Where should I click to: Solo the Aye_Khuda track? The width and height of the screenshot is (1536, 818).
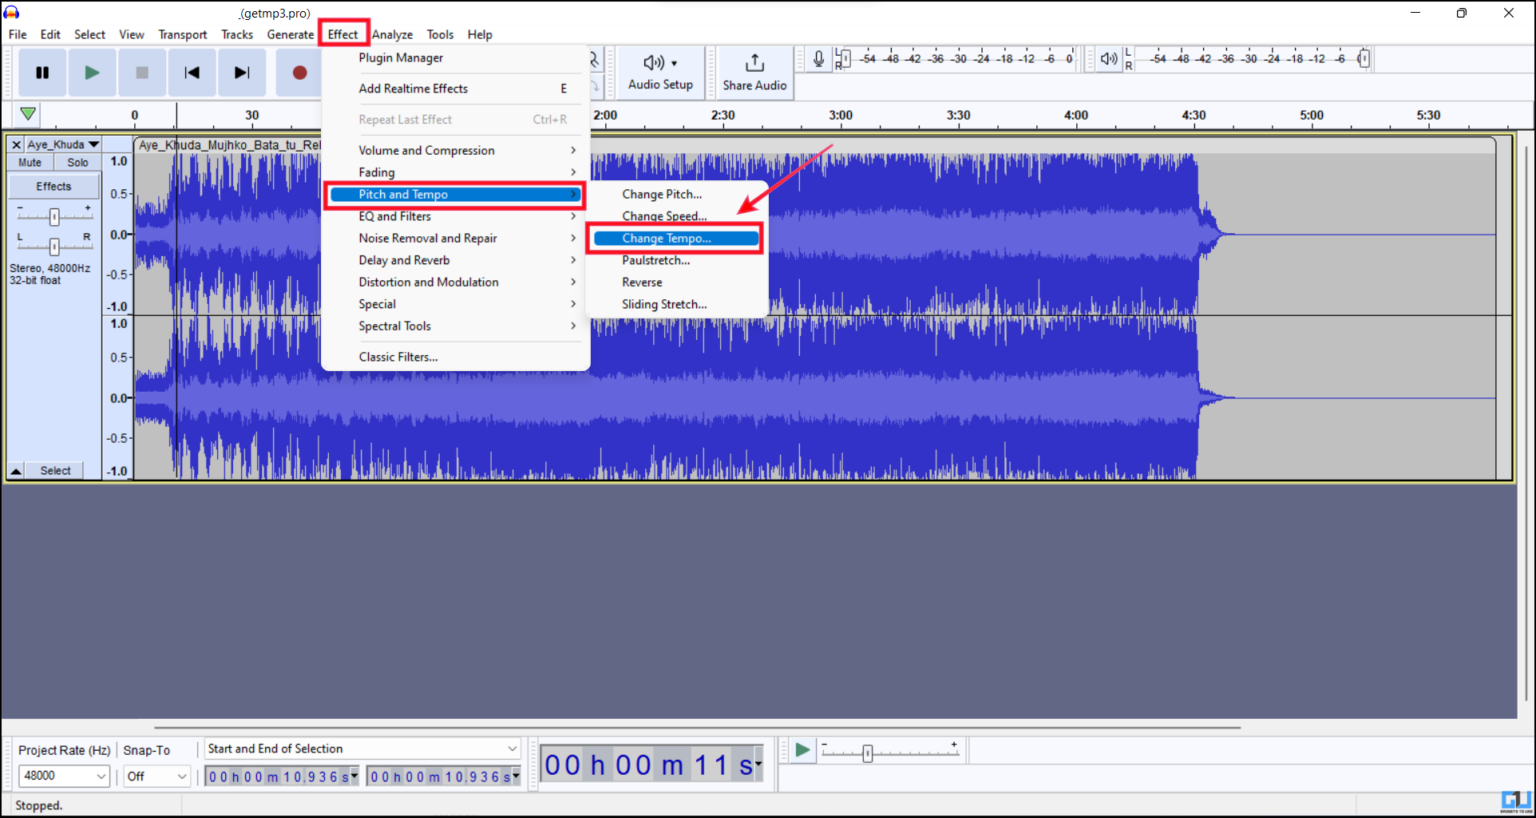[76, 161]
